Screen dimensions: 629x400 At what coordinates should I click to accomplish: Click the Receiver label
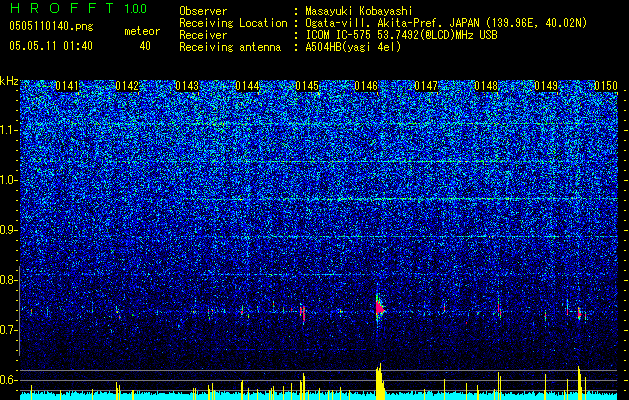[x=203, y=35]
